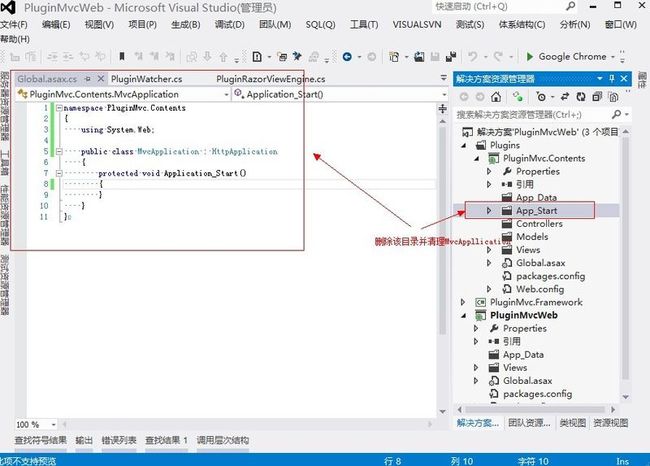Switch to the PluginRazorViewEngine.cs tab

(x=271, y=79)
